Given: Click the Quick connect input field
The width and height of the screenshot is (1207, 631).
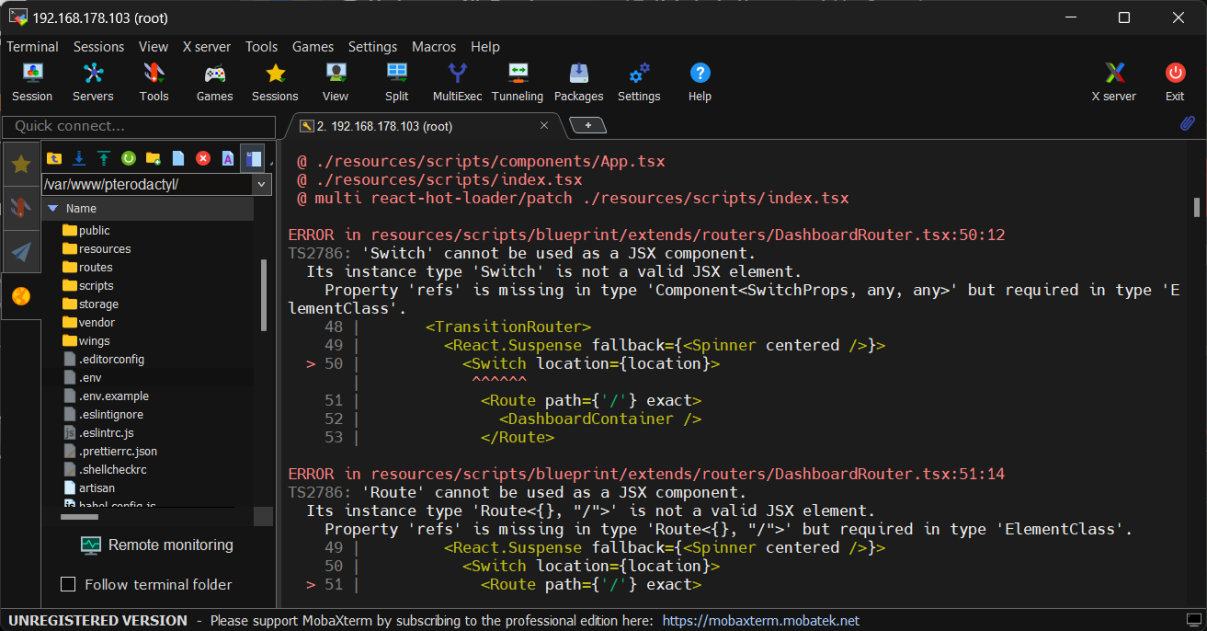Looking at the screenshot, I should click(x=139, y=126).
